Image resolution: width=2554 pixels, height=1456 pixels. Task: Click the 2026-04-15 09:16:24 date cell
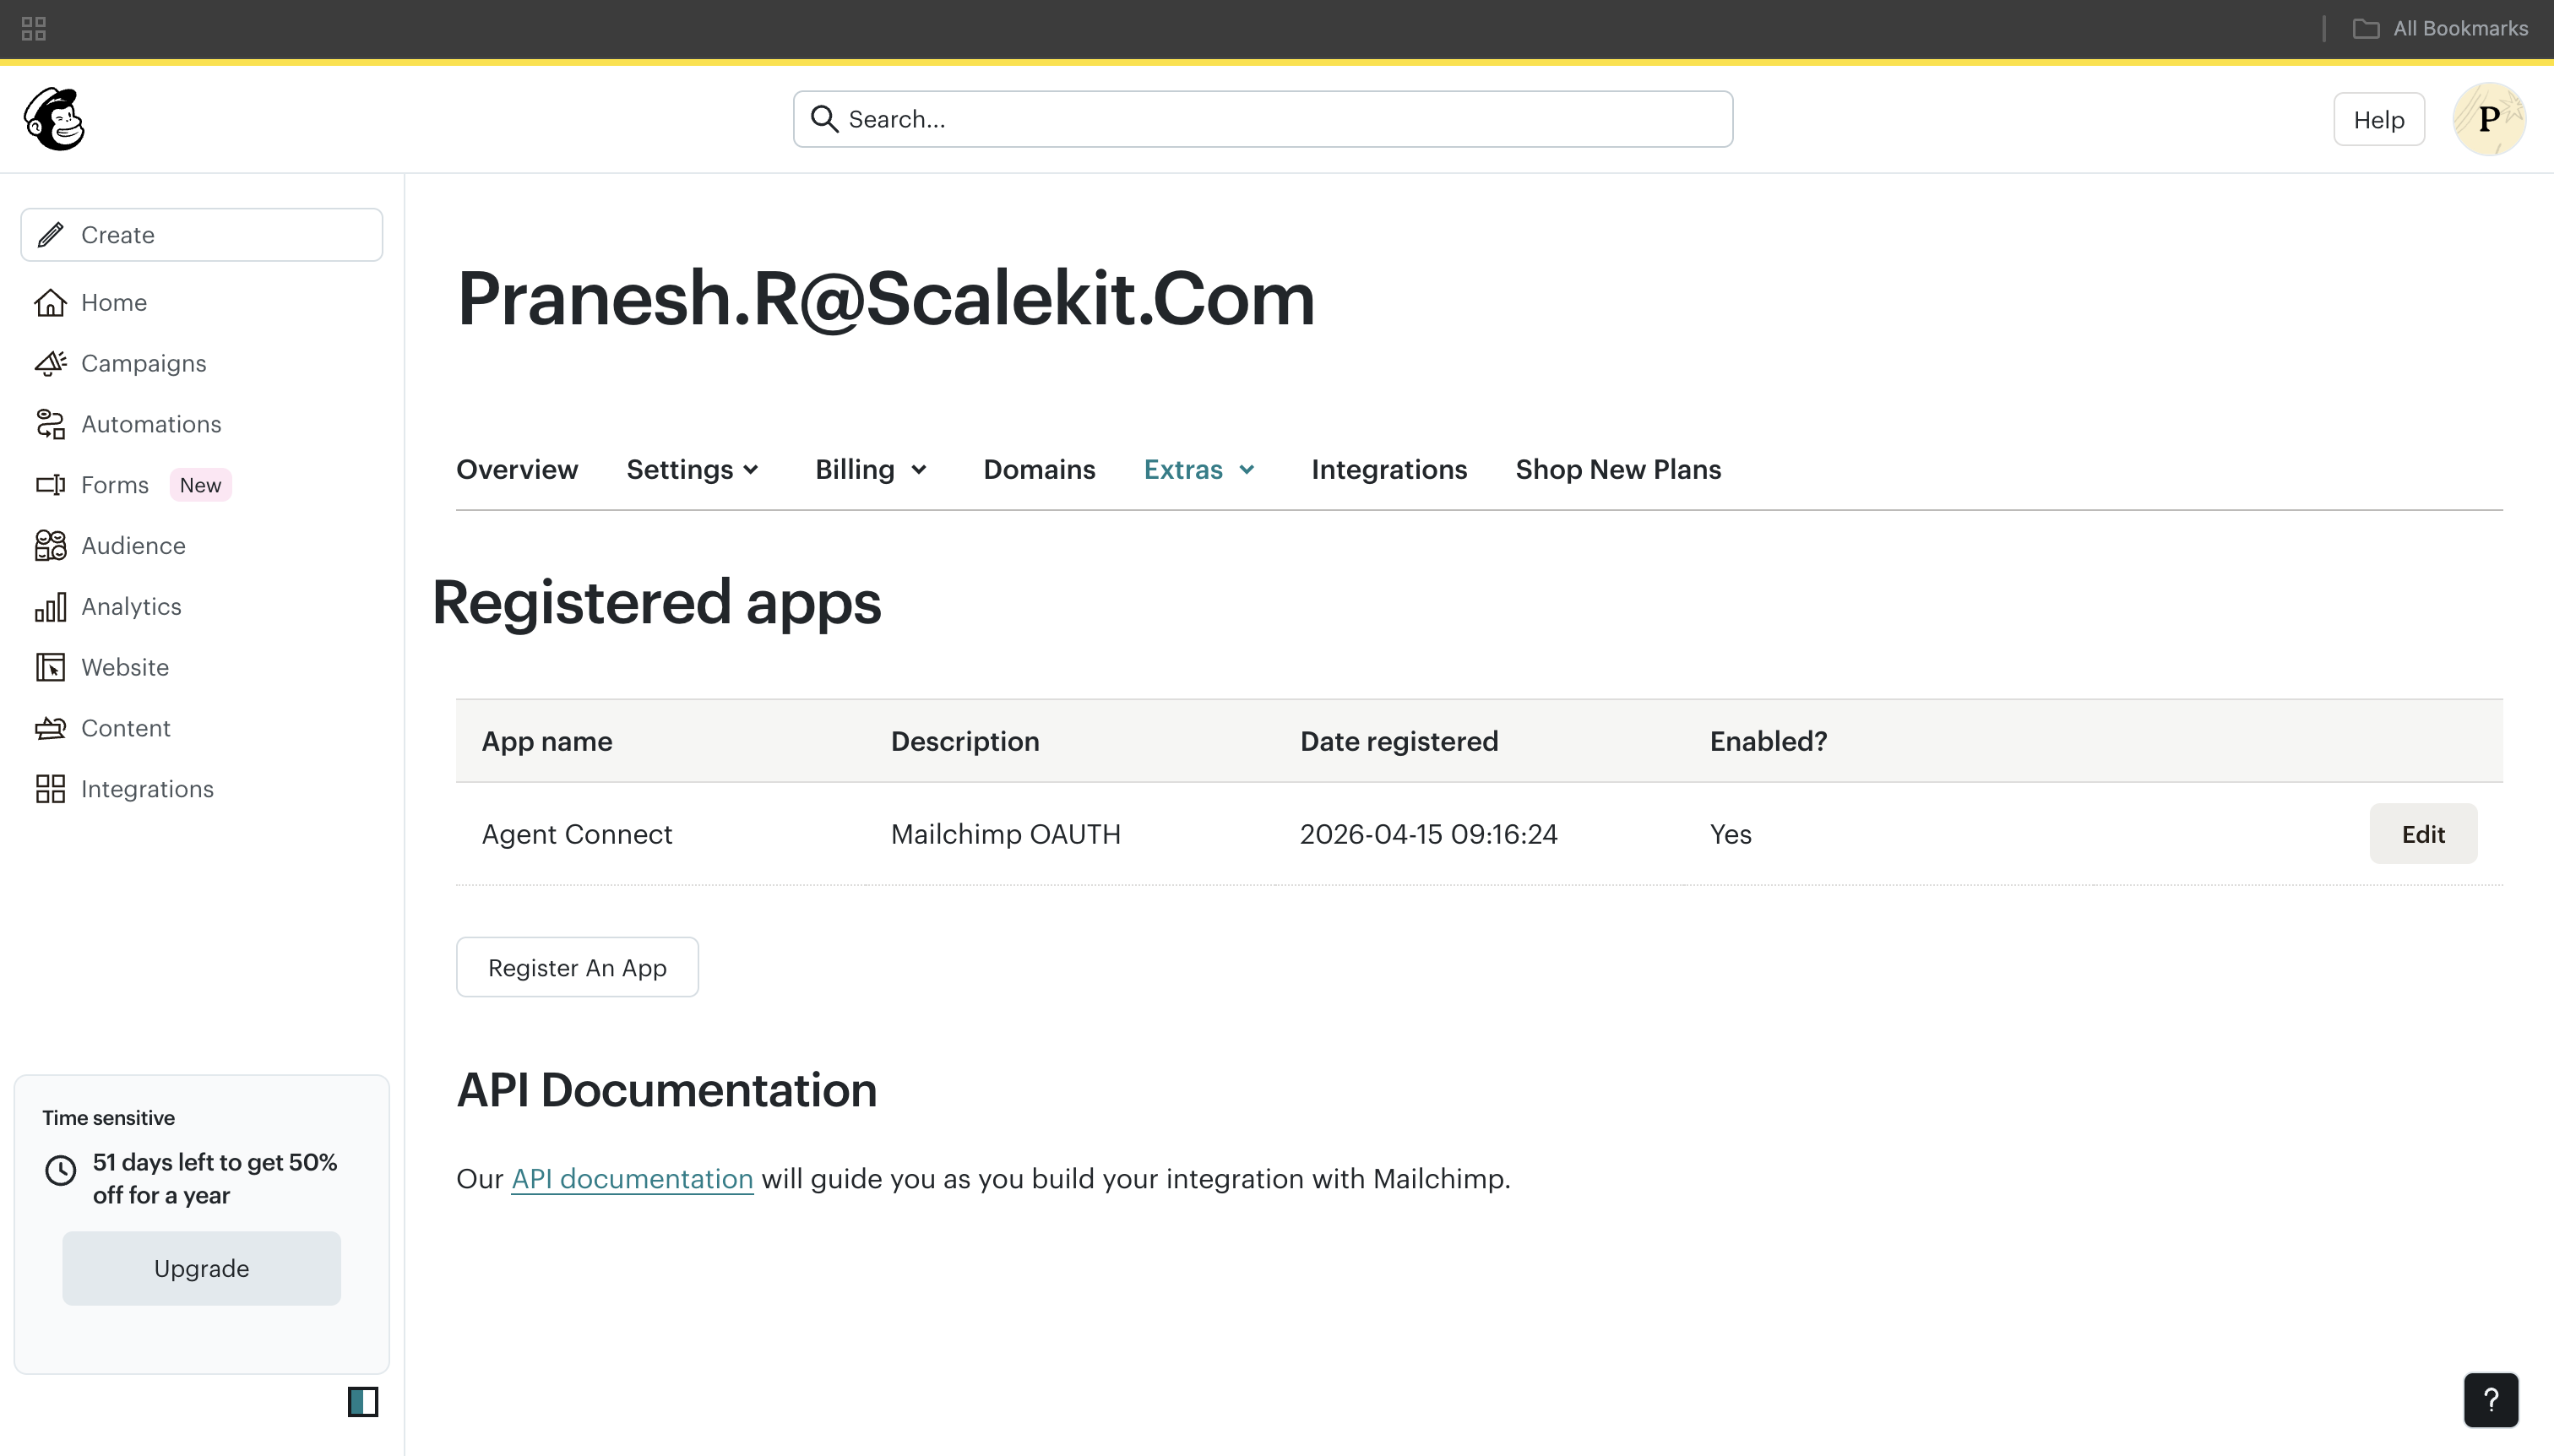[1428, 834]
